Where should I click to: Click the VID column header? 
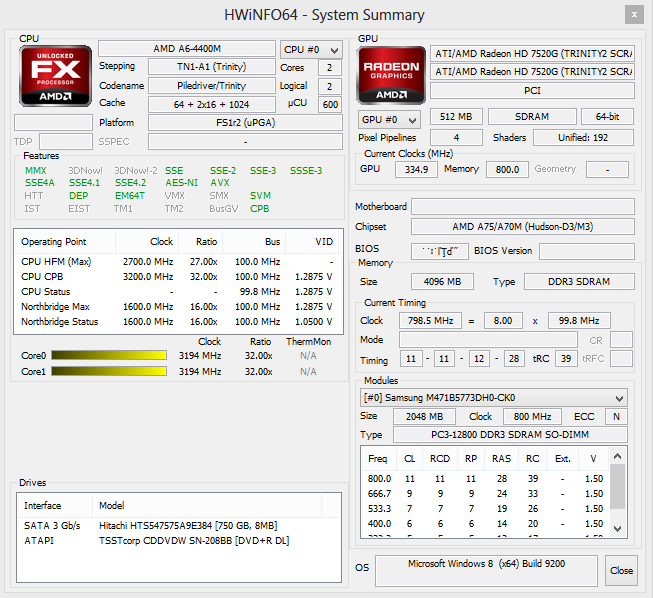[312, 242]
